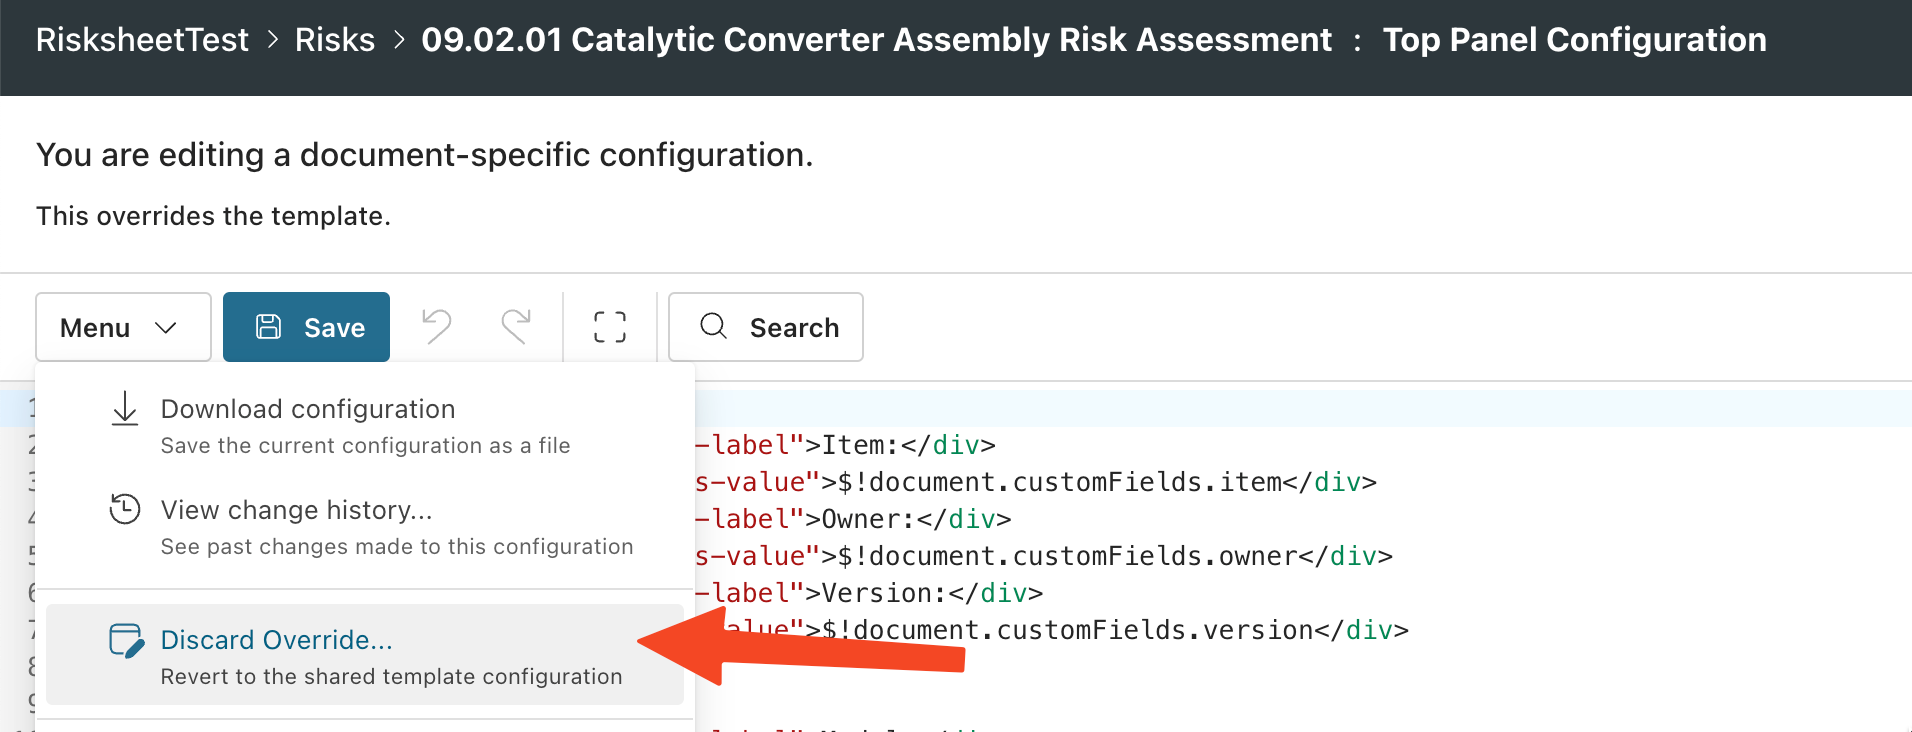The height and width of the screenshot is (732, 1912).
Task: Click the customFields.owner code line
Action: pyautogui.click(x=1100, y=556)
